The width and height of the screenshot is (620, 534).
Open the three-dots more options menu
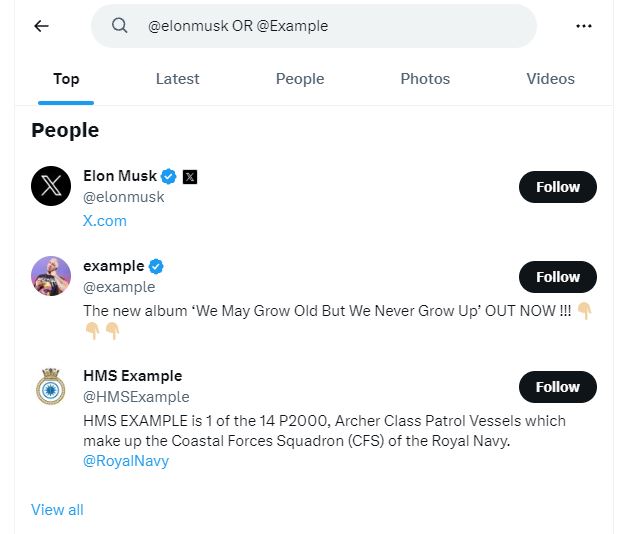[584, 26]
